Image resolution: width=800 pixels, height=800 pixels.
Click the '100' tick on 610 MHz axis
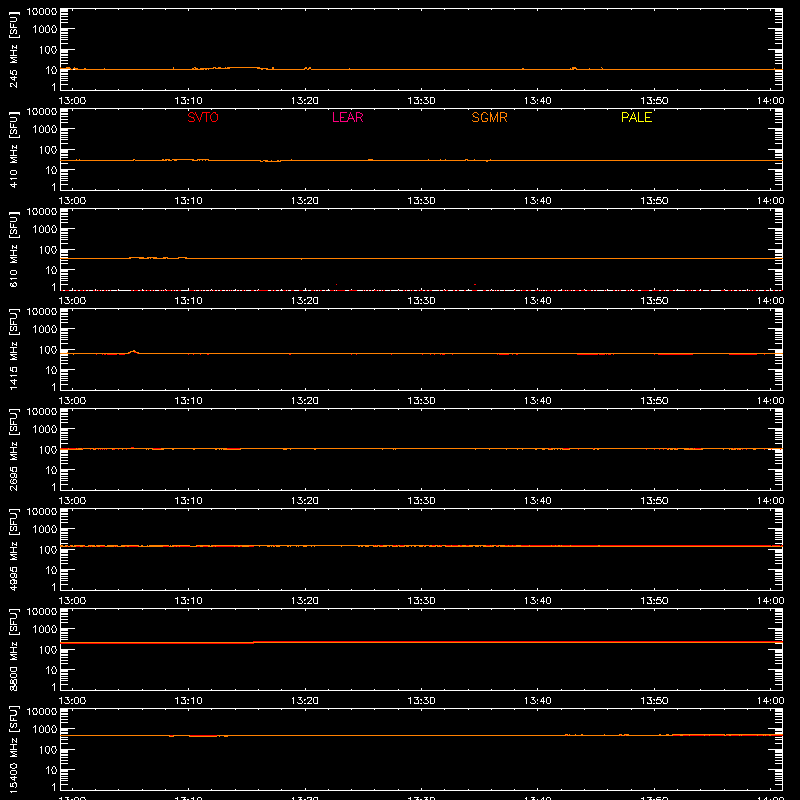[x=48, y=250]
